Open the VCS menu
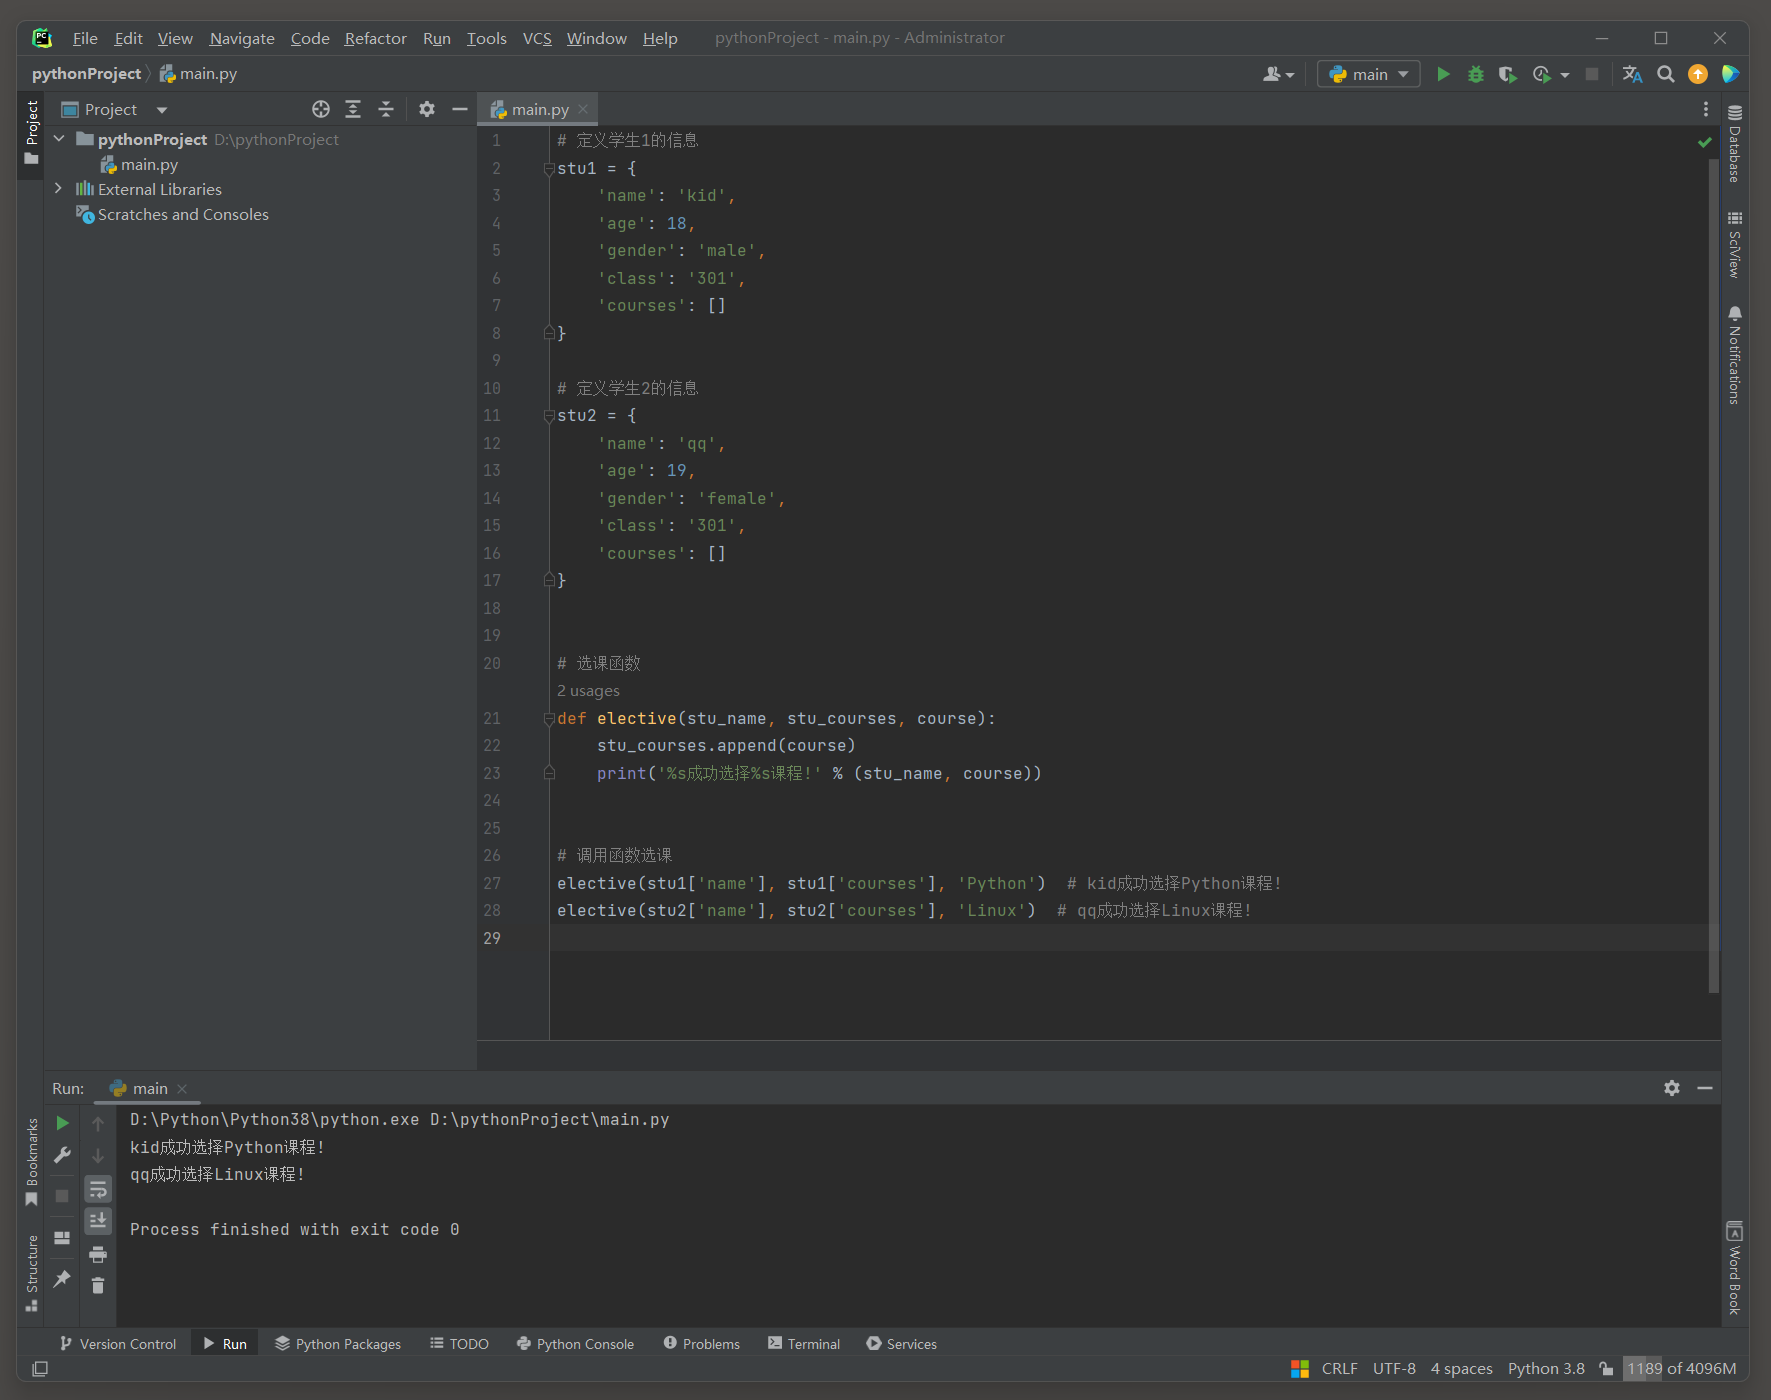This screenshot has width=1771, height=1400. coord(537,38)
